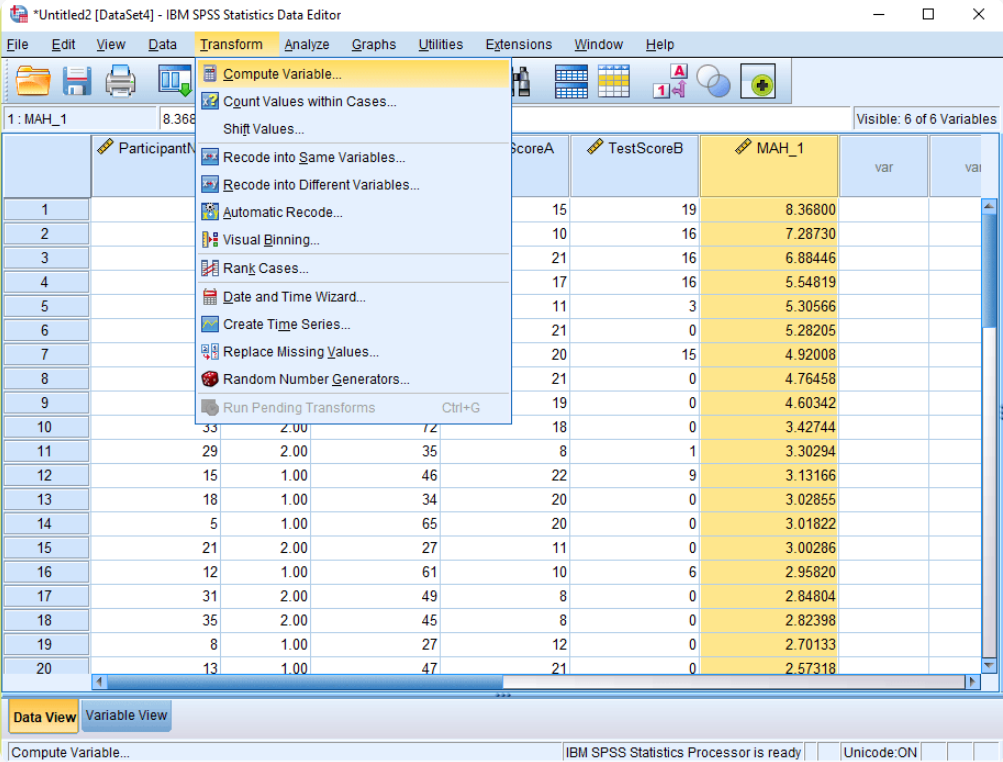Open the Analyze menu

[307, 44]
